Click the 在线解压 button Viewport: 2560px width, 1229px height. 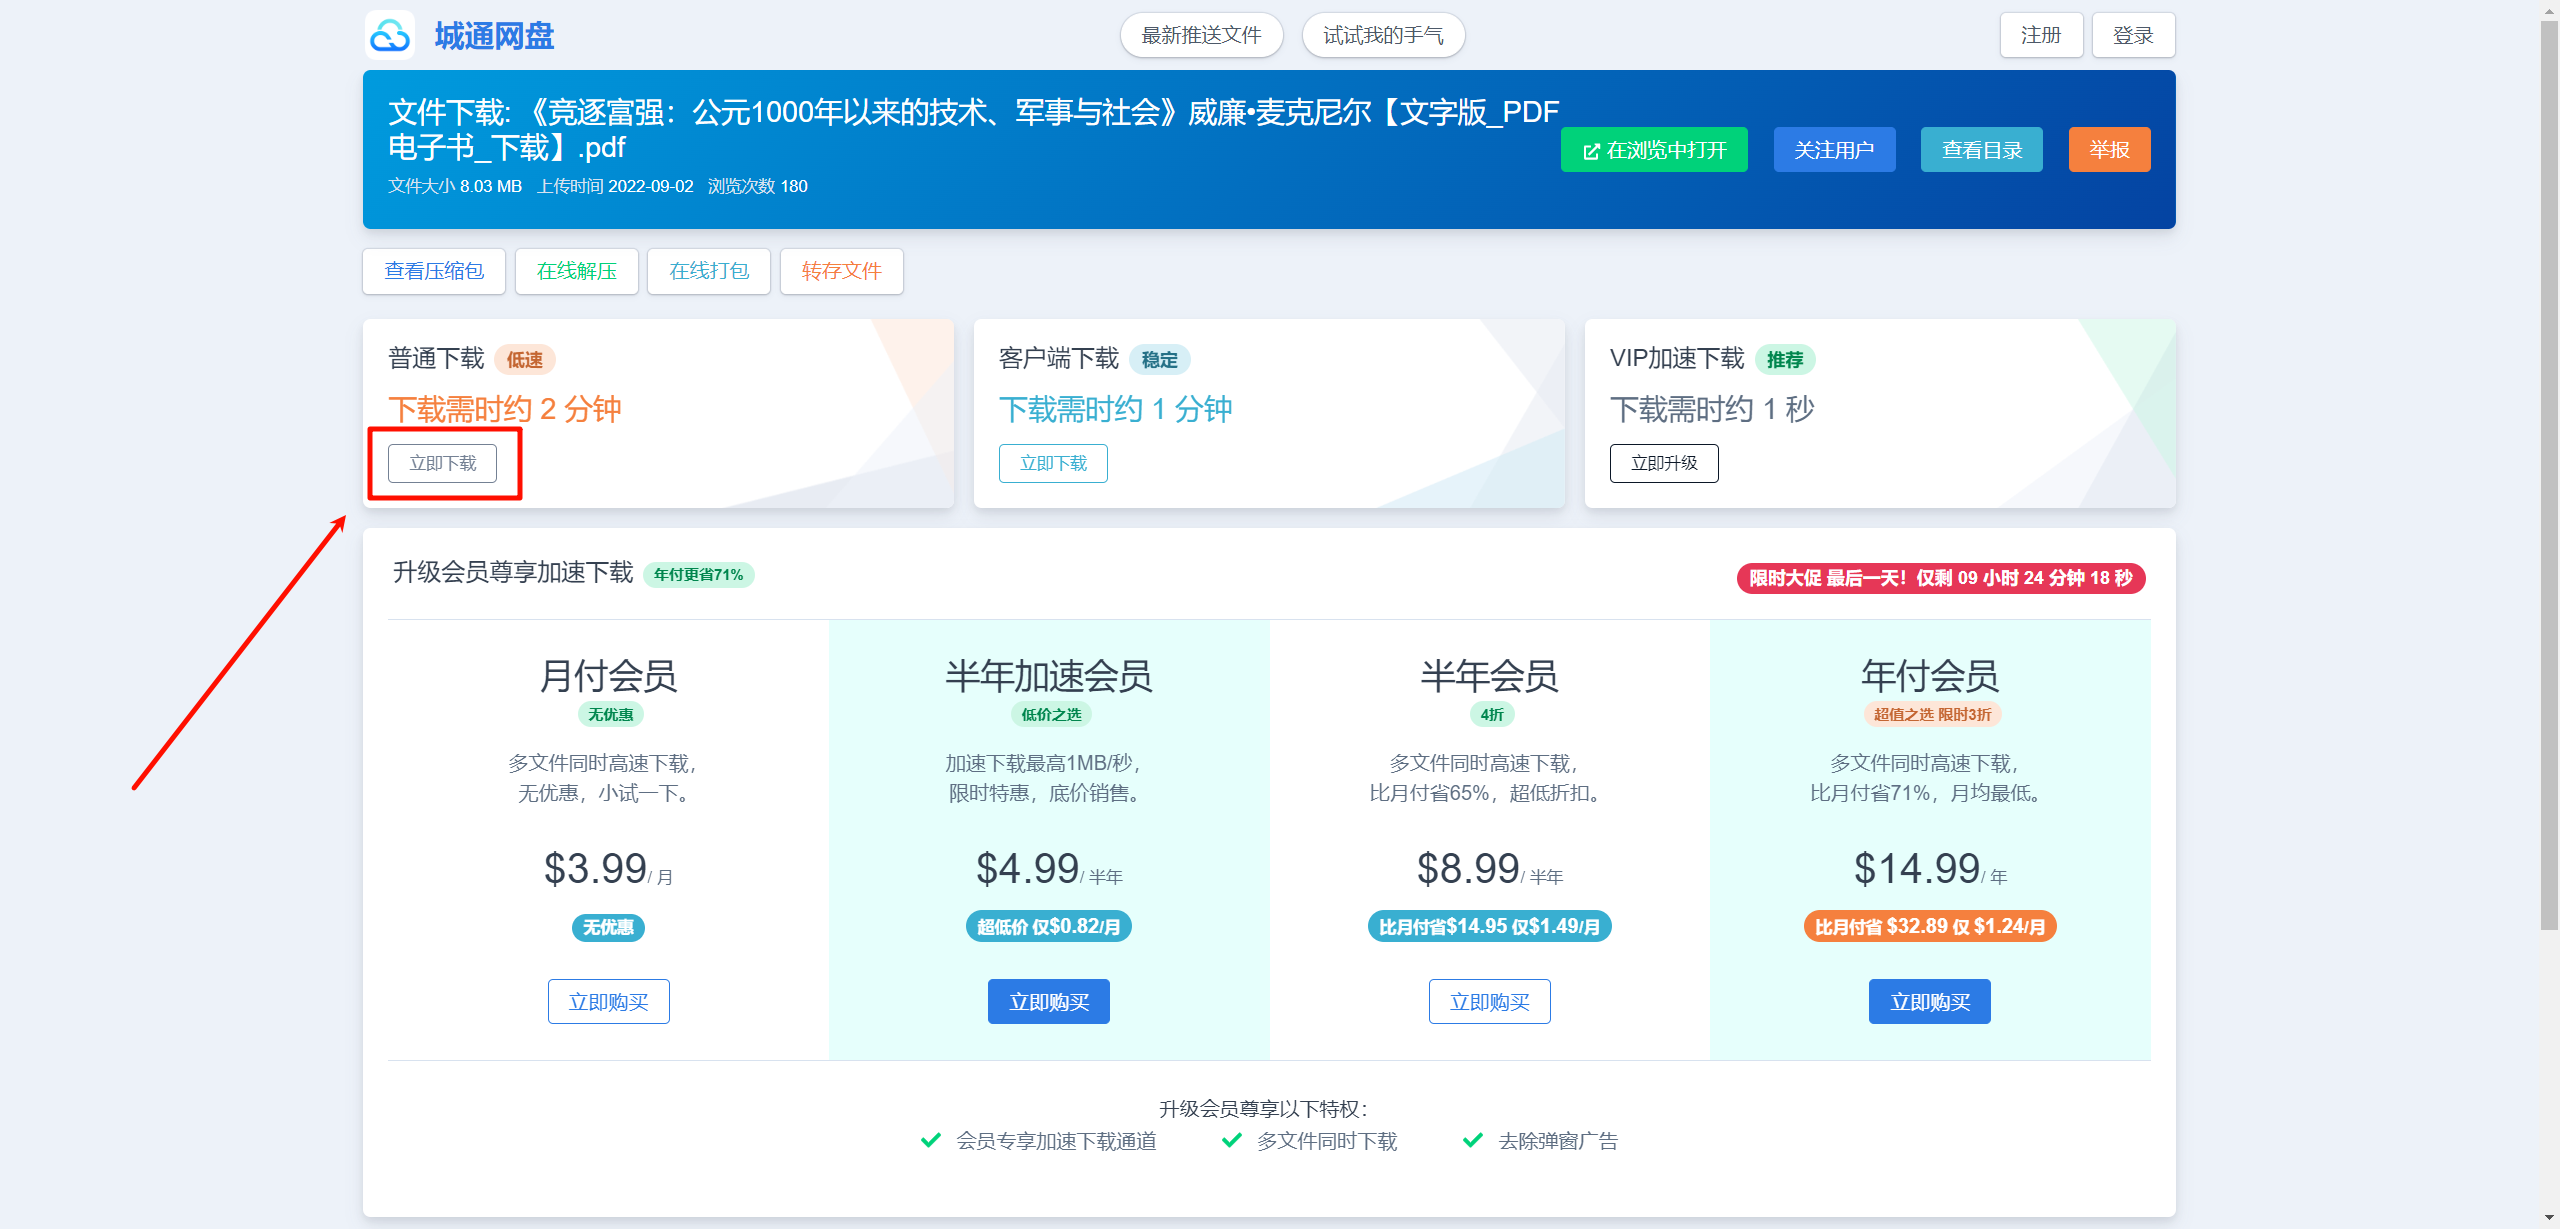(576, 271)
